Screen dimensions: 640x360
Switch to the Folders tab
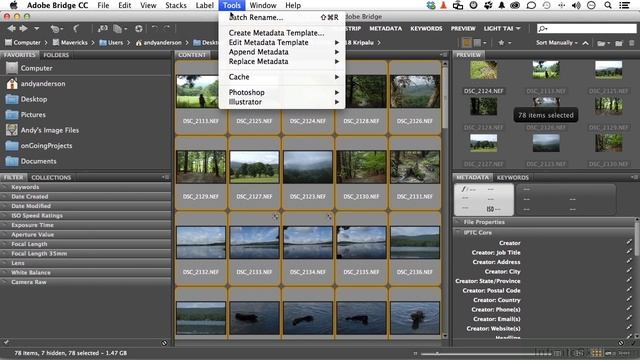(56, 55)
